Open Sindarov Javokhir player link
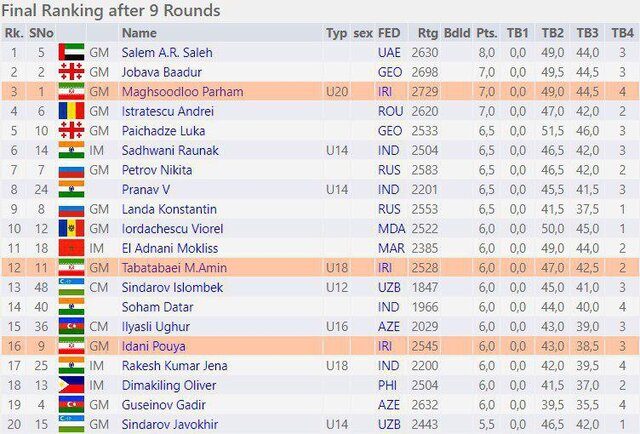This screenshot has height=434, width=640. [170, 425]
